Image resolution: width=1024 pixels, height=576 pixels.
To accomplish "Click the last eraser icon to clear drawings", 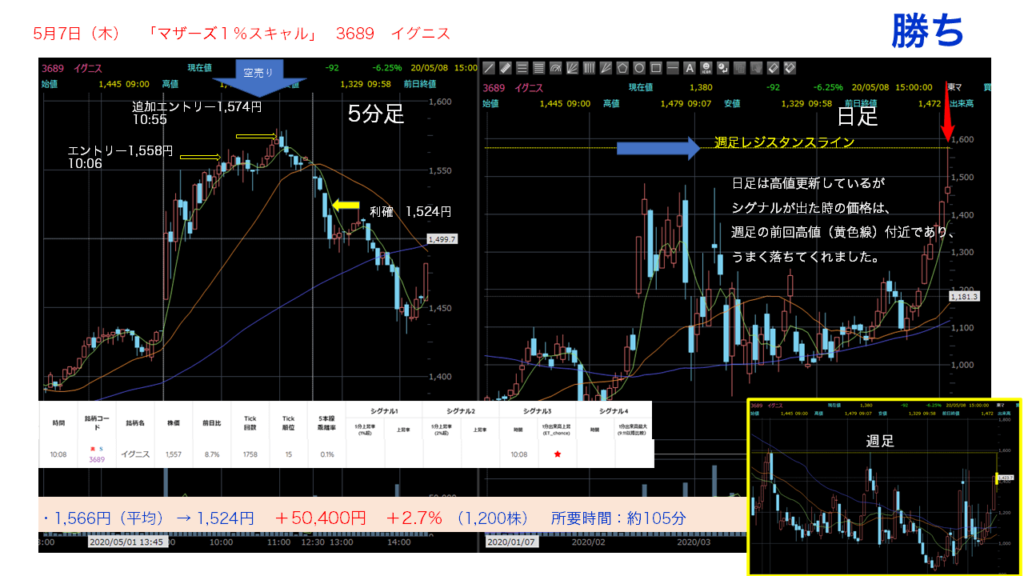I will coord(790,68).
